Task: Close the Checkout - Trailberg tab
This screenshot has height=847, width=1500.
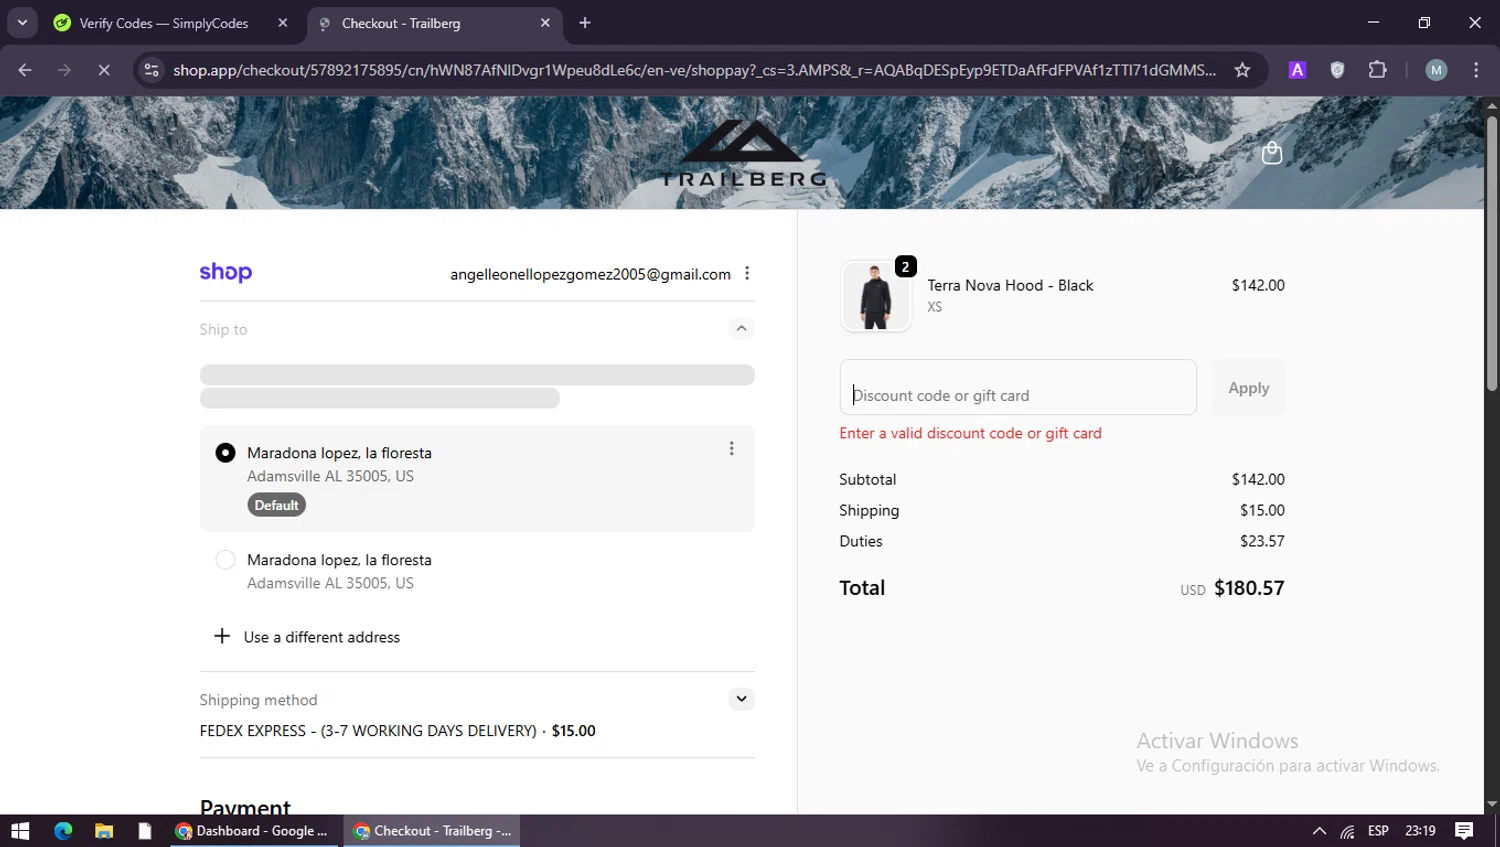Action: [545, 23]
